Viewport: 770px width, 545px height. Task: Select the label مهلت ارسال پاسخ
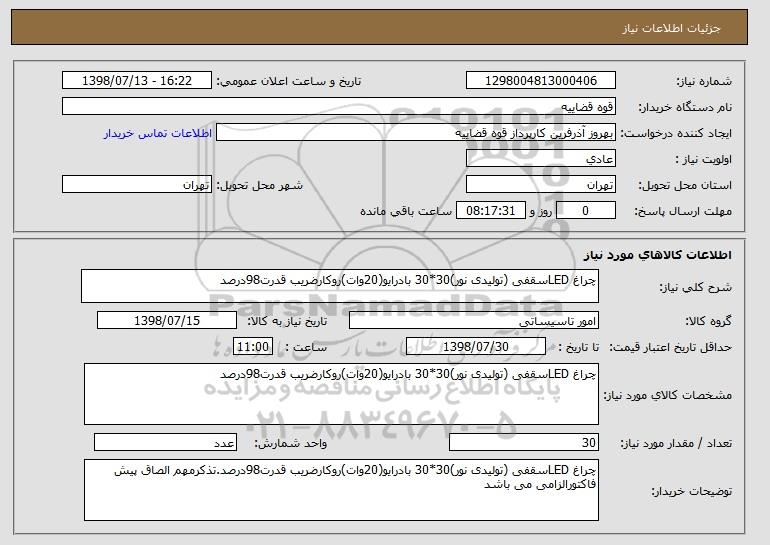pos(683,212)
